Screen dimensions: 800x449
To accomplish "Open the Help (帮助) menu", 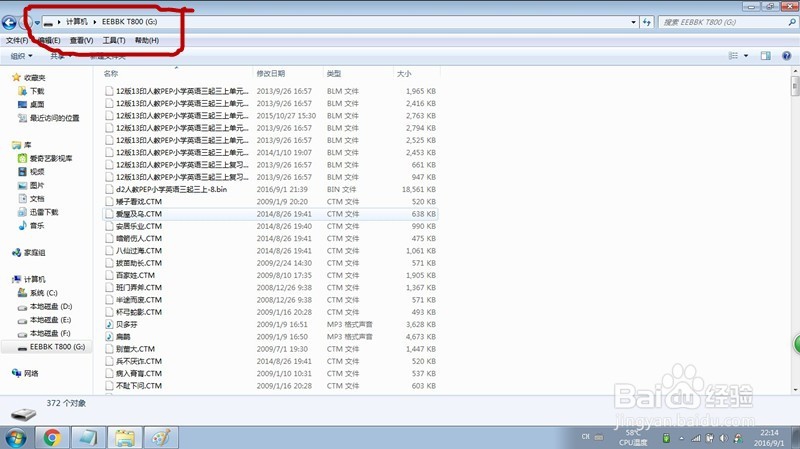I will click(147, 40).
